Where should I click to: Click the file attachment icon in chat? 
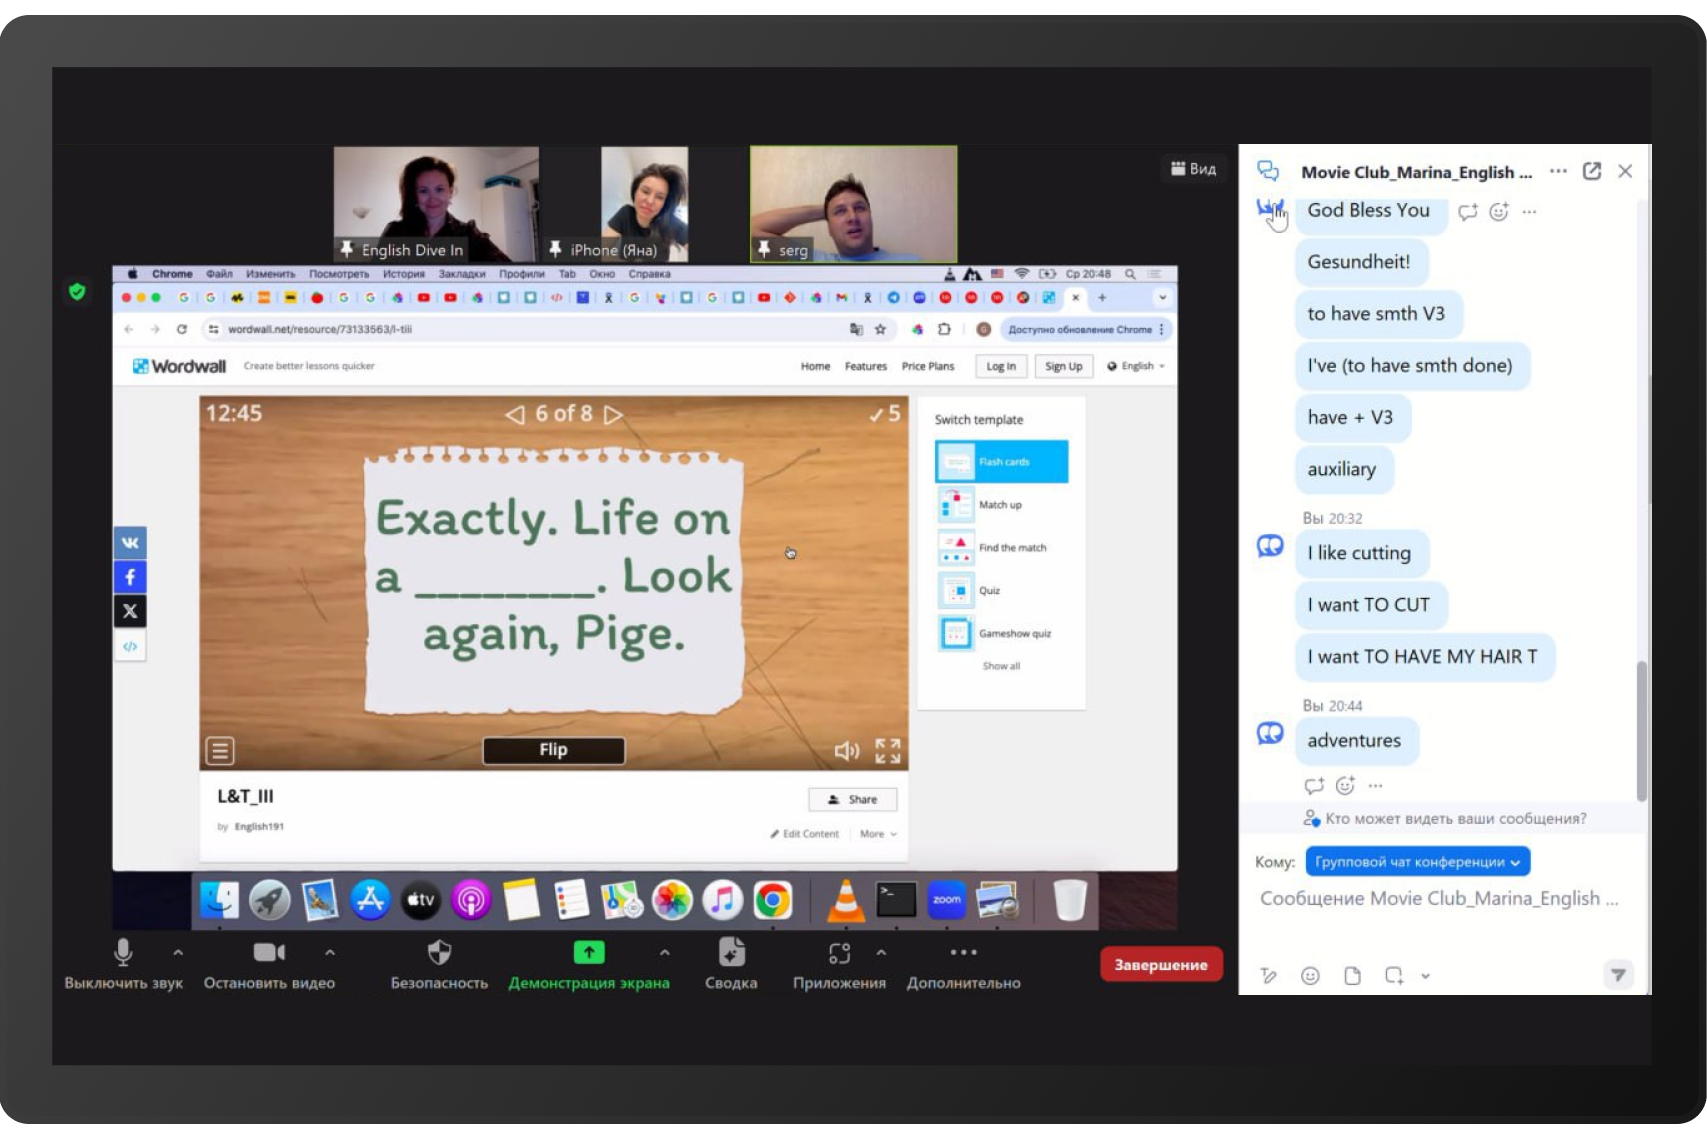click(1352, 976)
